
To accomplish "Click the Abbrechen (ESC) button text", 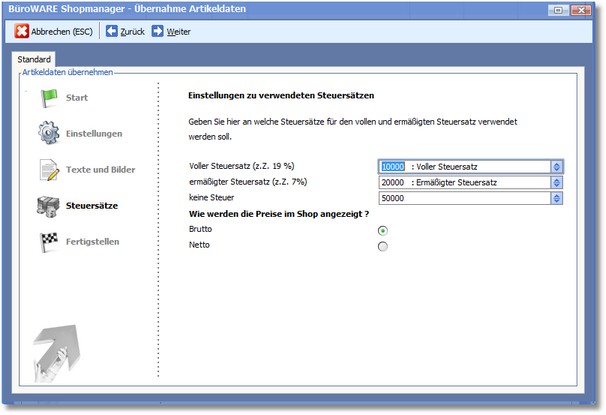I will (62, 31).
